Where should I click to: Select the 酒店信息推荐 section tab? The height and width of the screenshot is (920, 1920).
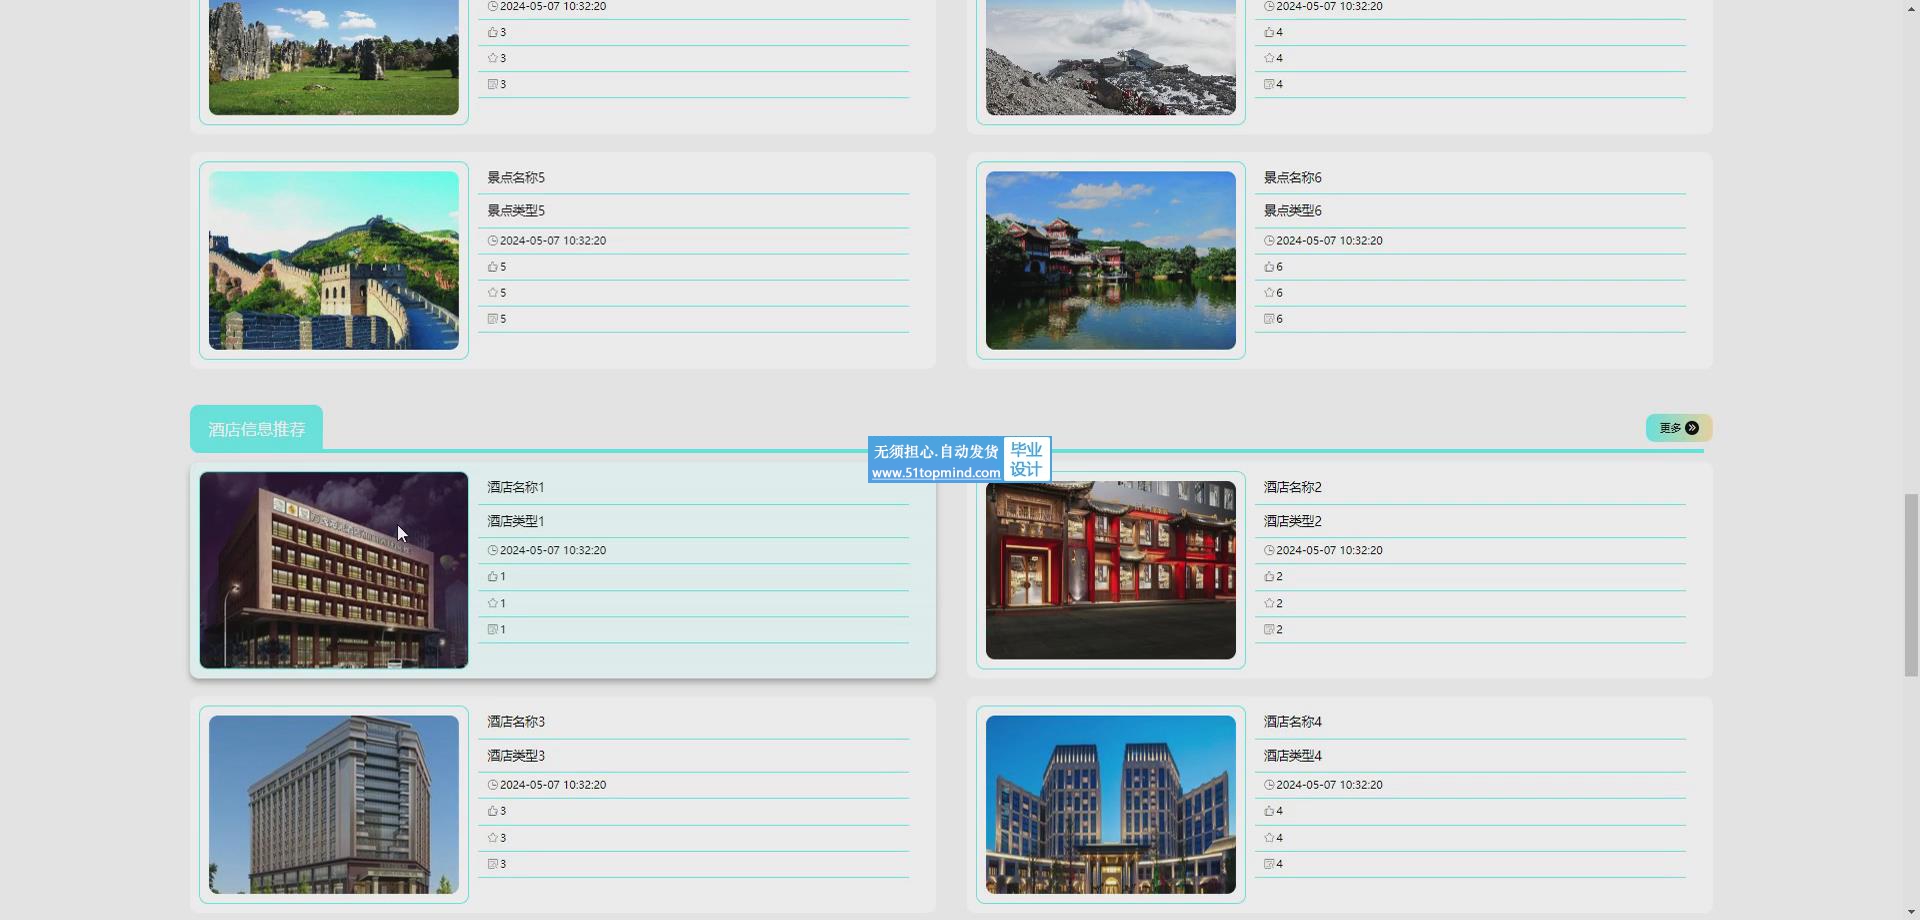pos(256,429)
